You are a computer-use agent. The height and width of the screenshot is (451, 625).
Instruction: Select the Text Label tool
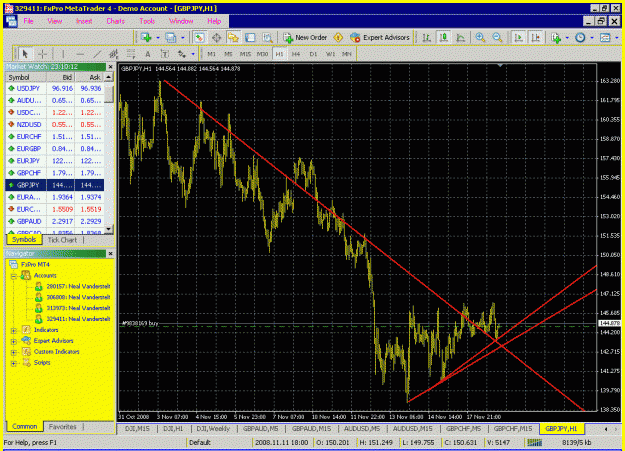point(165,54)
